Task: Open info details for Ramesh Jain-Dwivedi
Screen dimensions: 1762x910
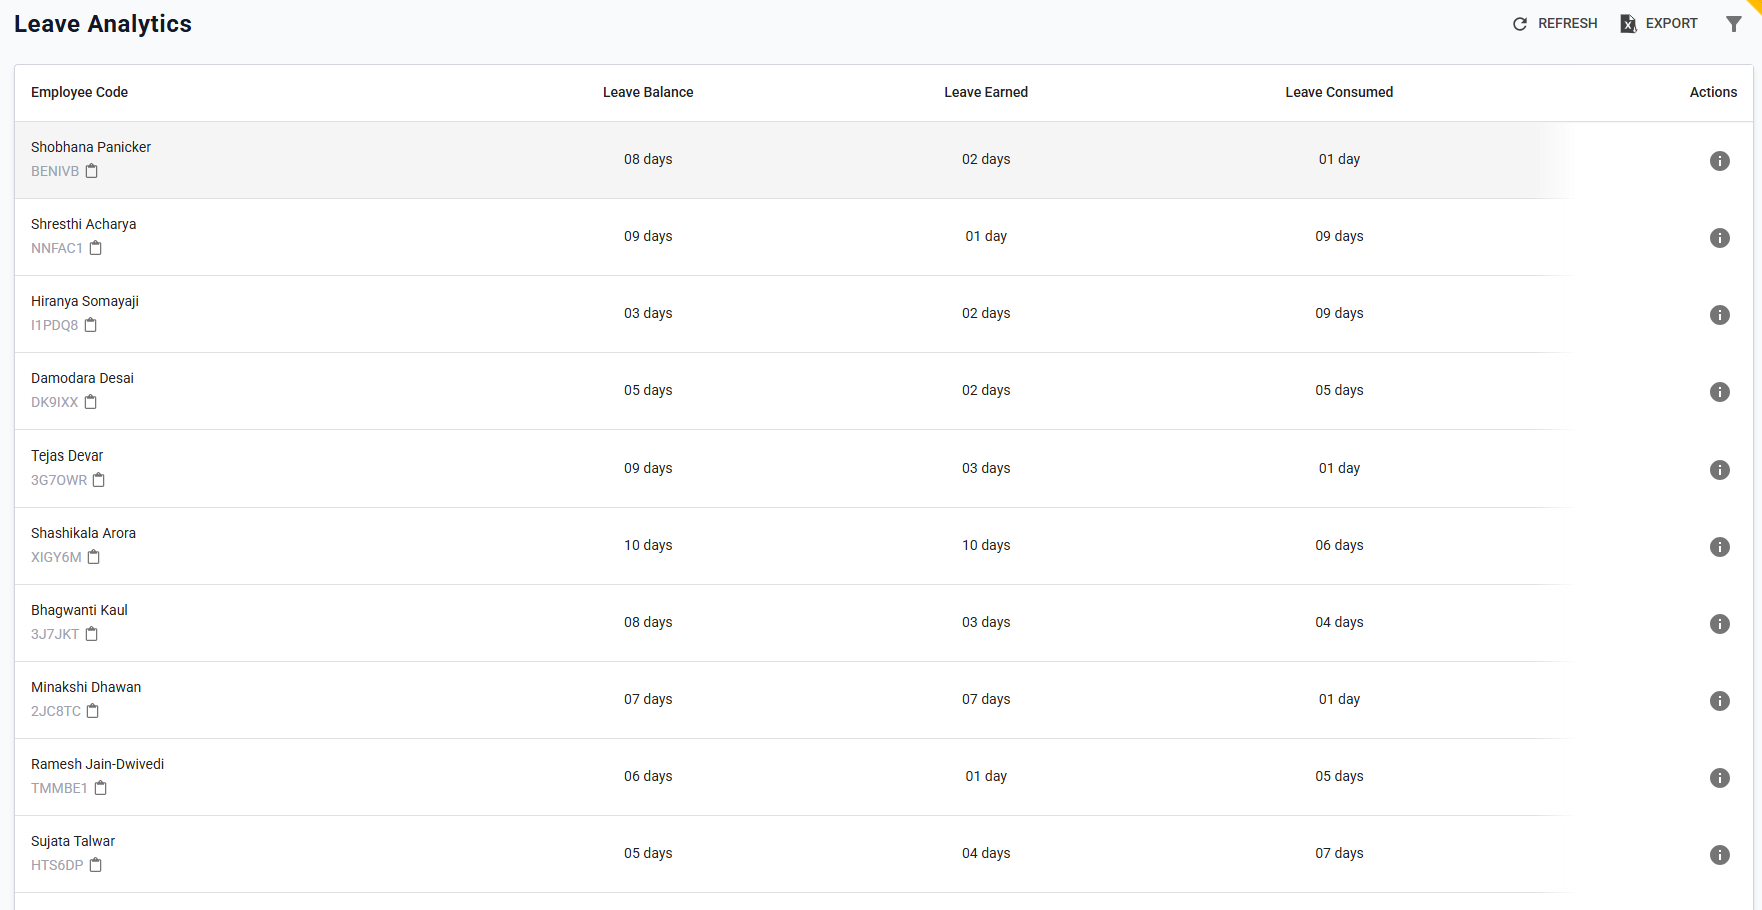Action: 1720,777
